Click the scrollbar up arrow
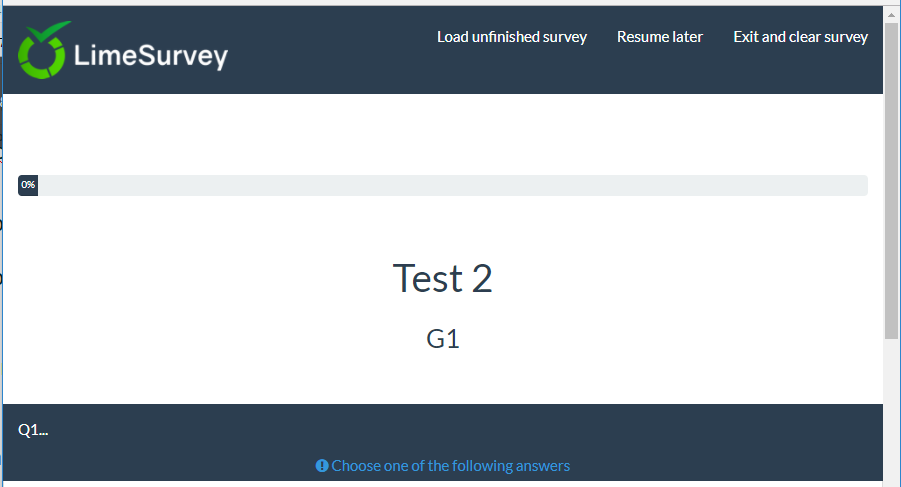The width and height of the screenshot is (901, 487). point(892,14)
